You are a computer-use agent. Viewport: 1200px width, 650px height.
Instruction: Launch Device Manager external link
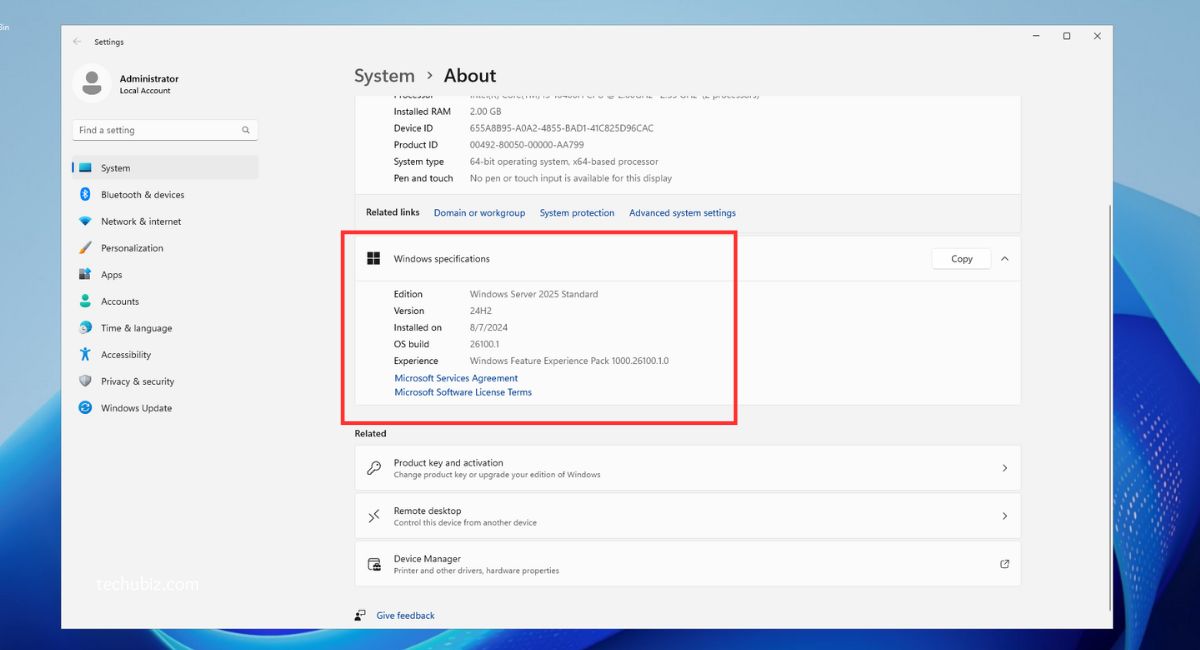pos(1005,564)
